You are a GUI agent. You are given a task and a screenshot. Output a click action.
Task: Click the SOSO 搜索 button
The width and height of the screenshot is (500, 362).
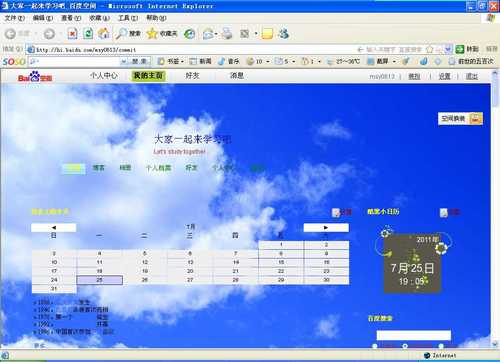tap(139, 61)
